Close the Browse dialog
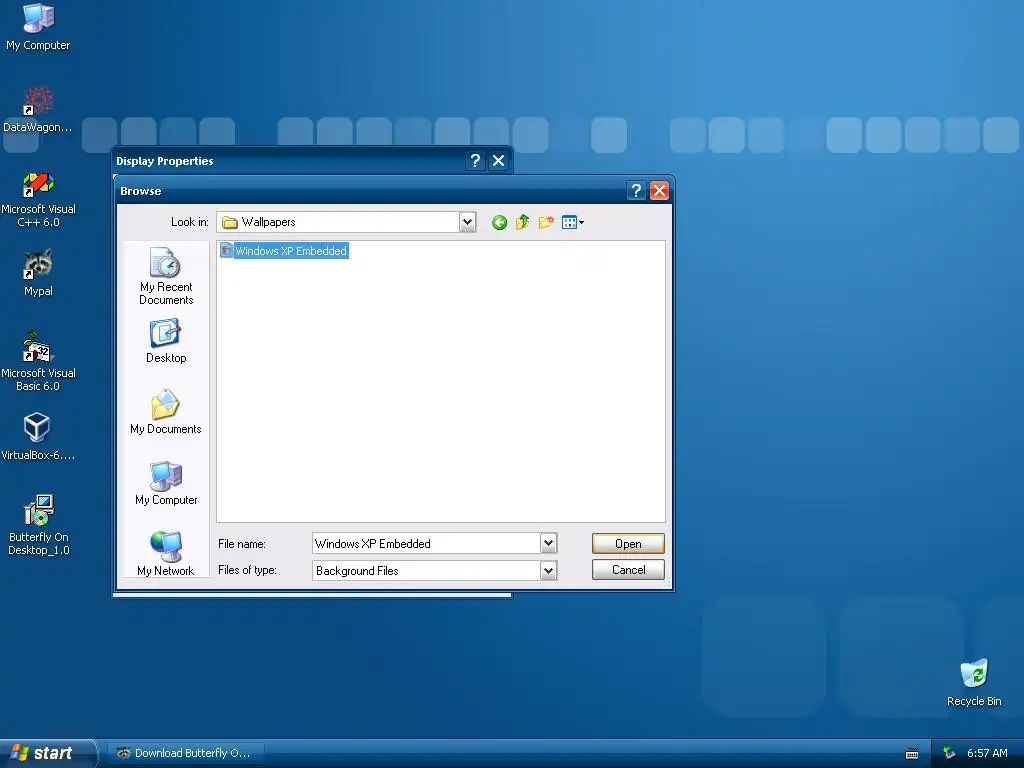 660,191
